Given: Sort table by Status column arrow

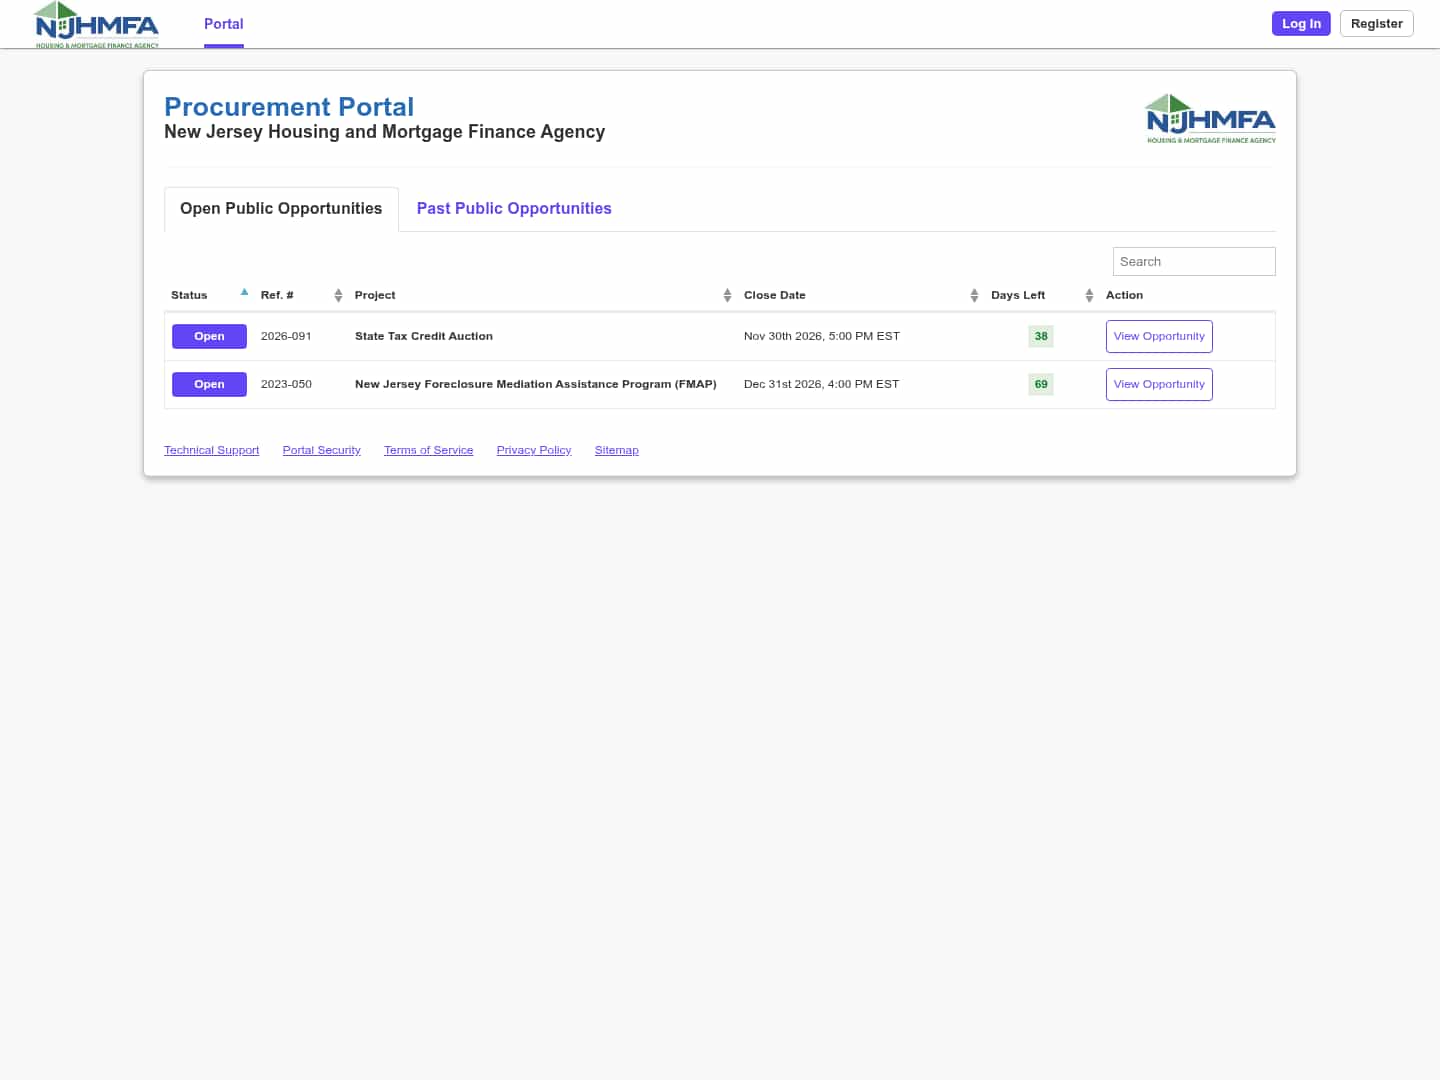Looking at the screenshot, I should tap(244, 293).
